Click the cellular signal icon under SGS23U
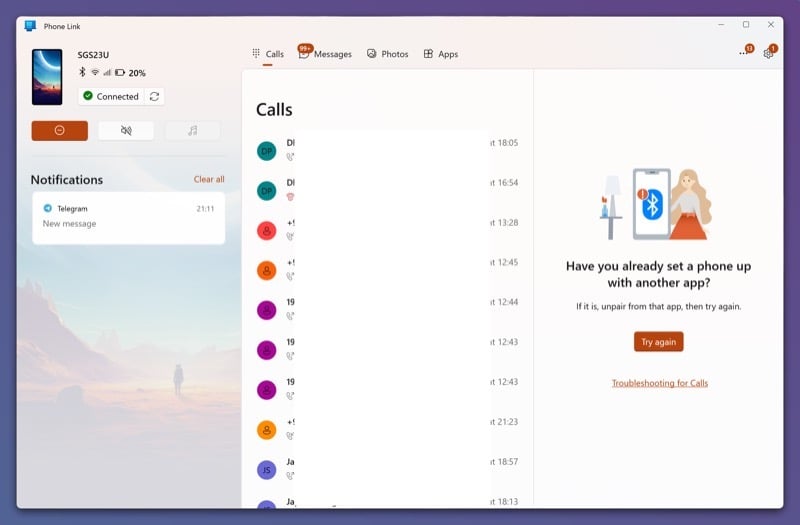Screen dimensions: 800x525 pyautogui.click(x=107, y=72)
